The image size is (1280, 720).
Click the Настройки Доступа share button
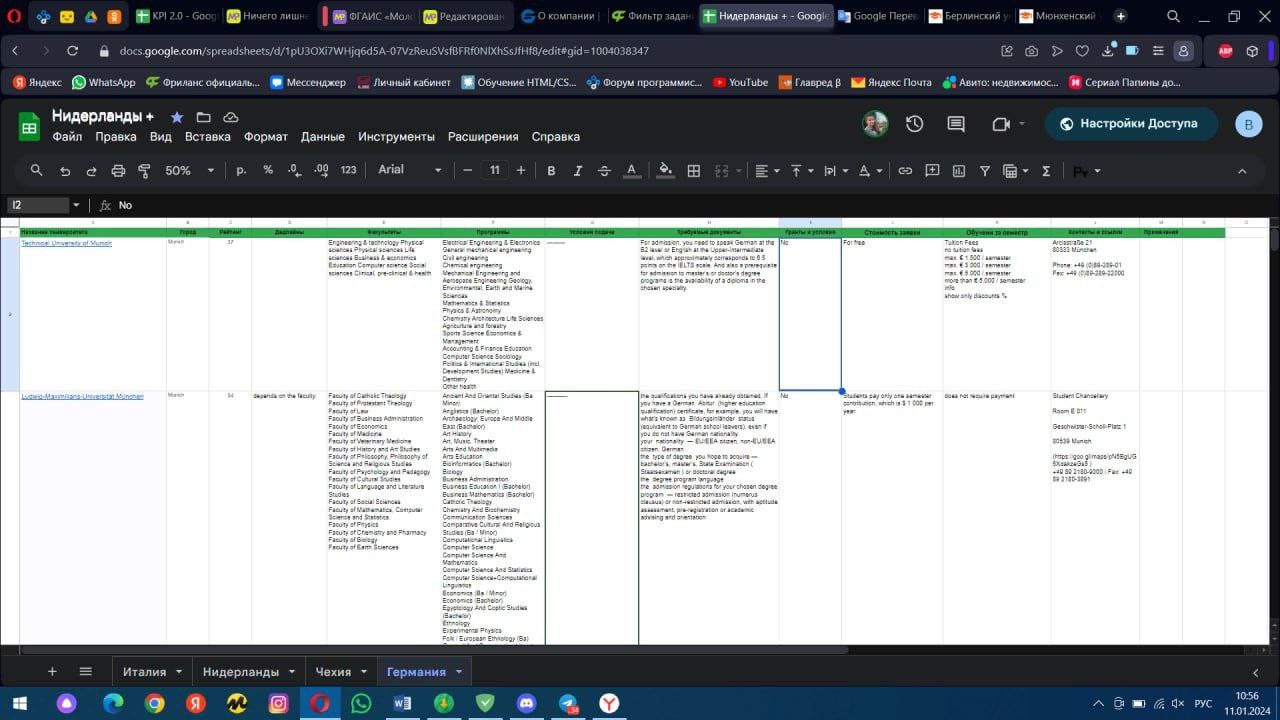pos(1131,124)
